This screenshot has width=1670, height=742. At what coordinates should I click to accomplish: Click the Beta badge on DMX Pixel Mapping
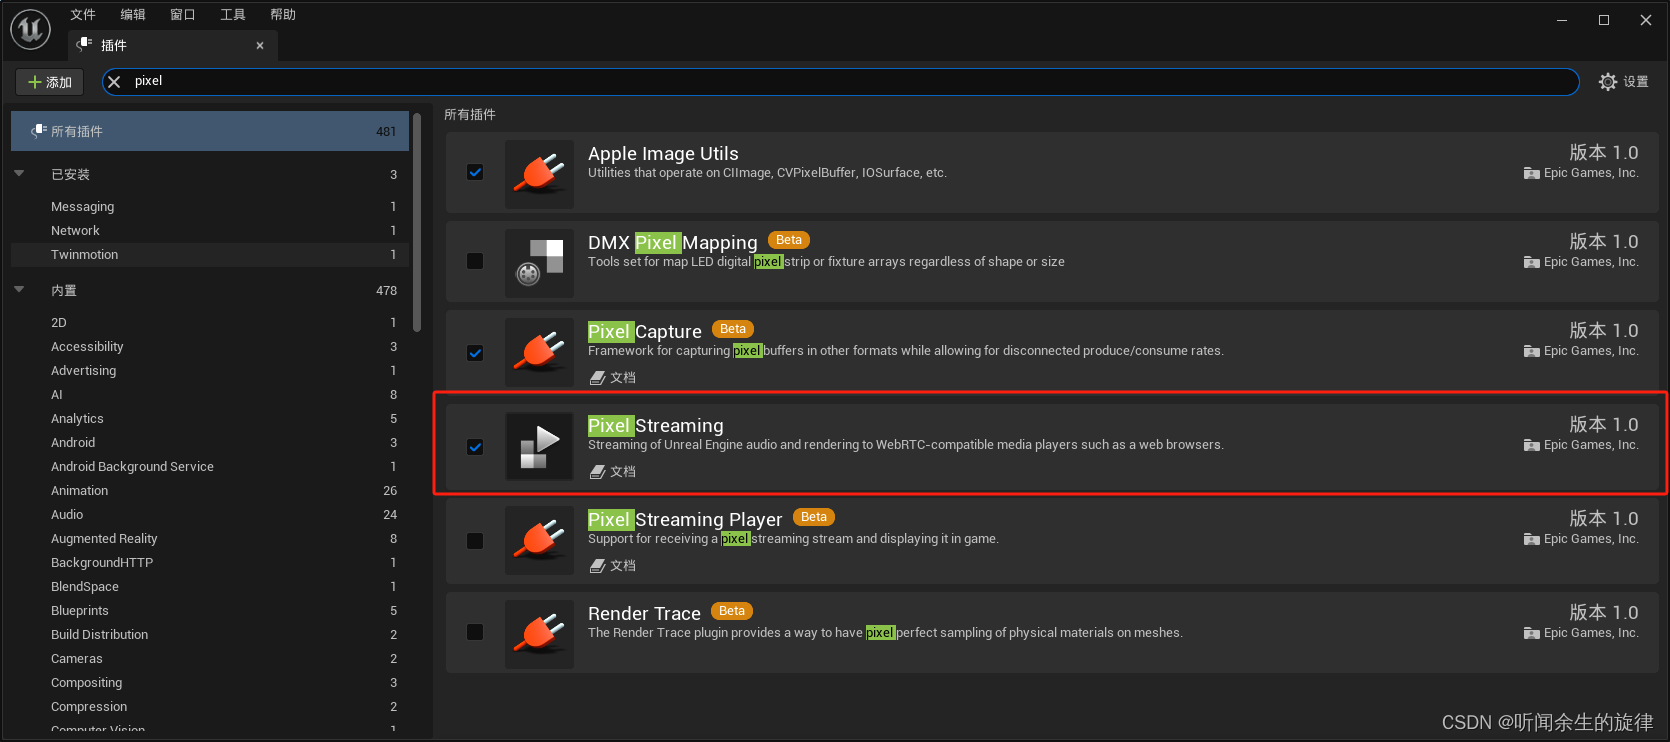coord(789,240)
